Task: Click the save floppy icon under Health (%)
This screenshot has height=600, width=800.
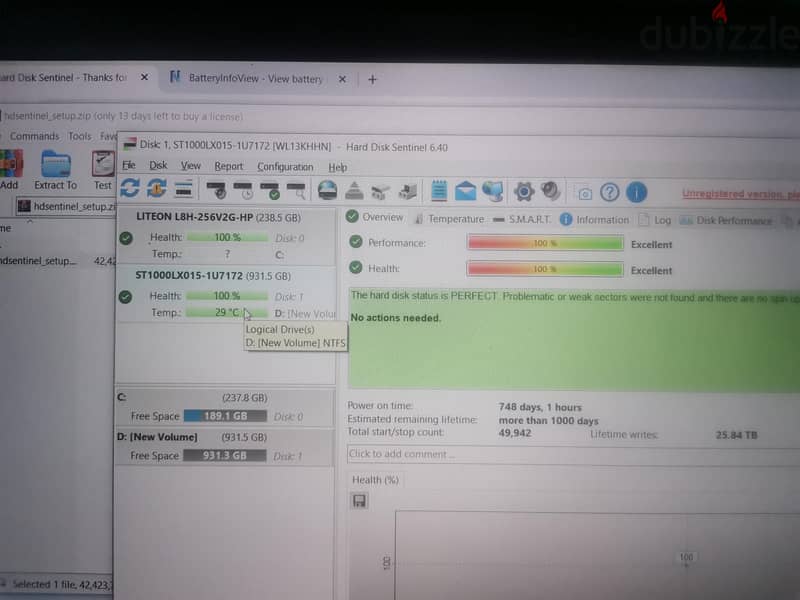Action: pyautogui.click(x=359, y=501)
